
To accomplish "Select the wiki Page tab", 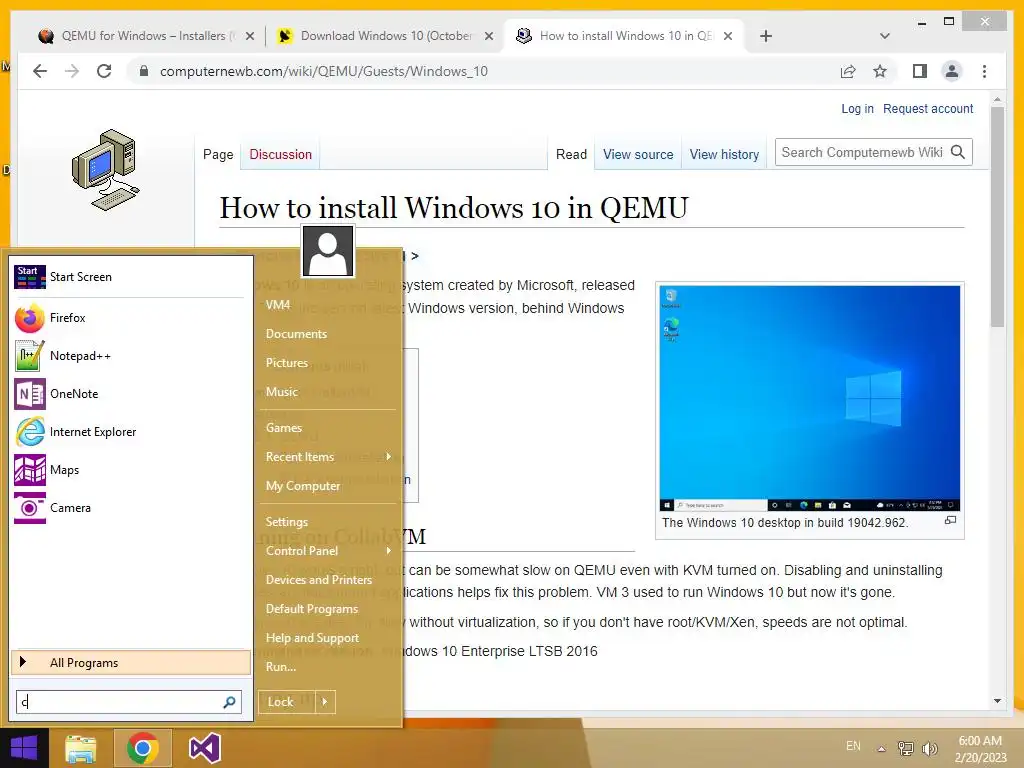I will point(218,155).
